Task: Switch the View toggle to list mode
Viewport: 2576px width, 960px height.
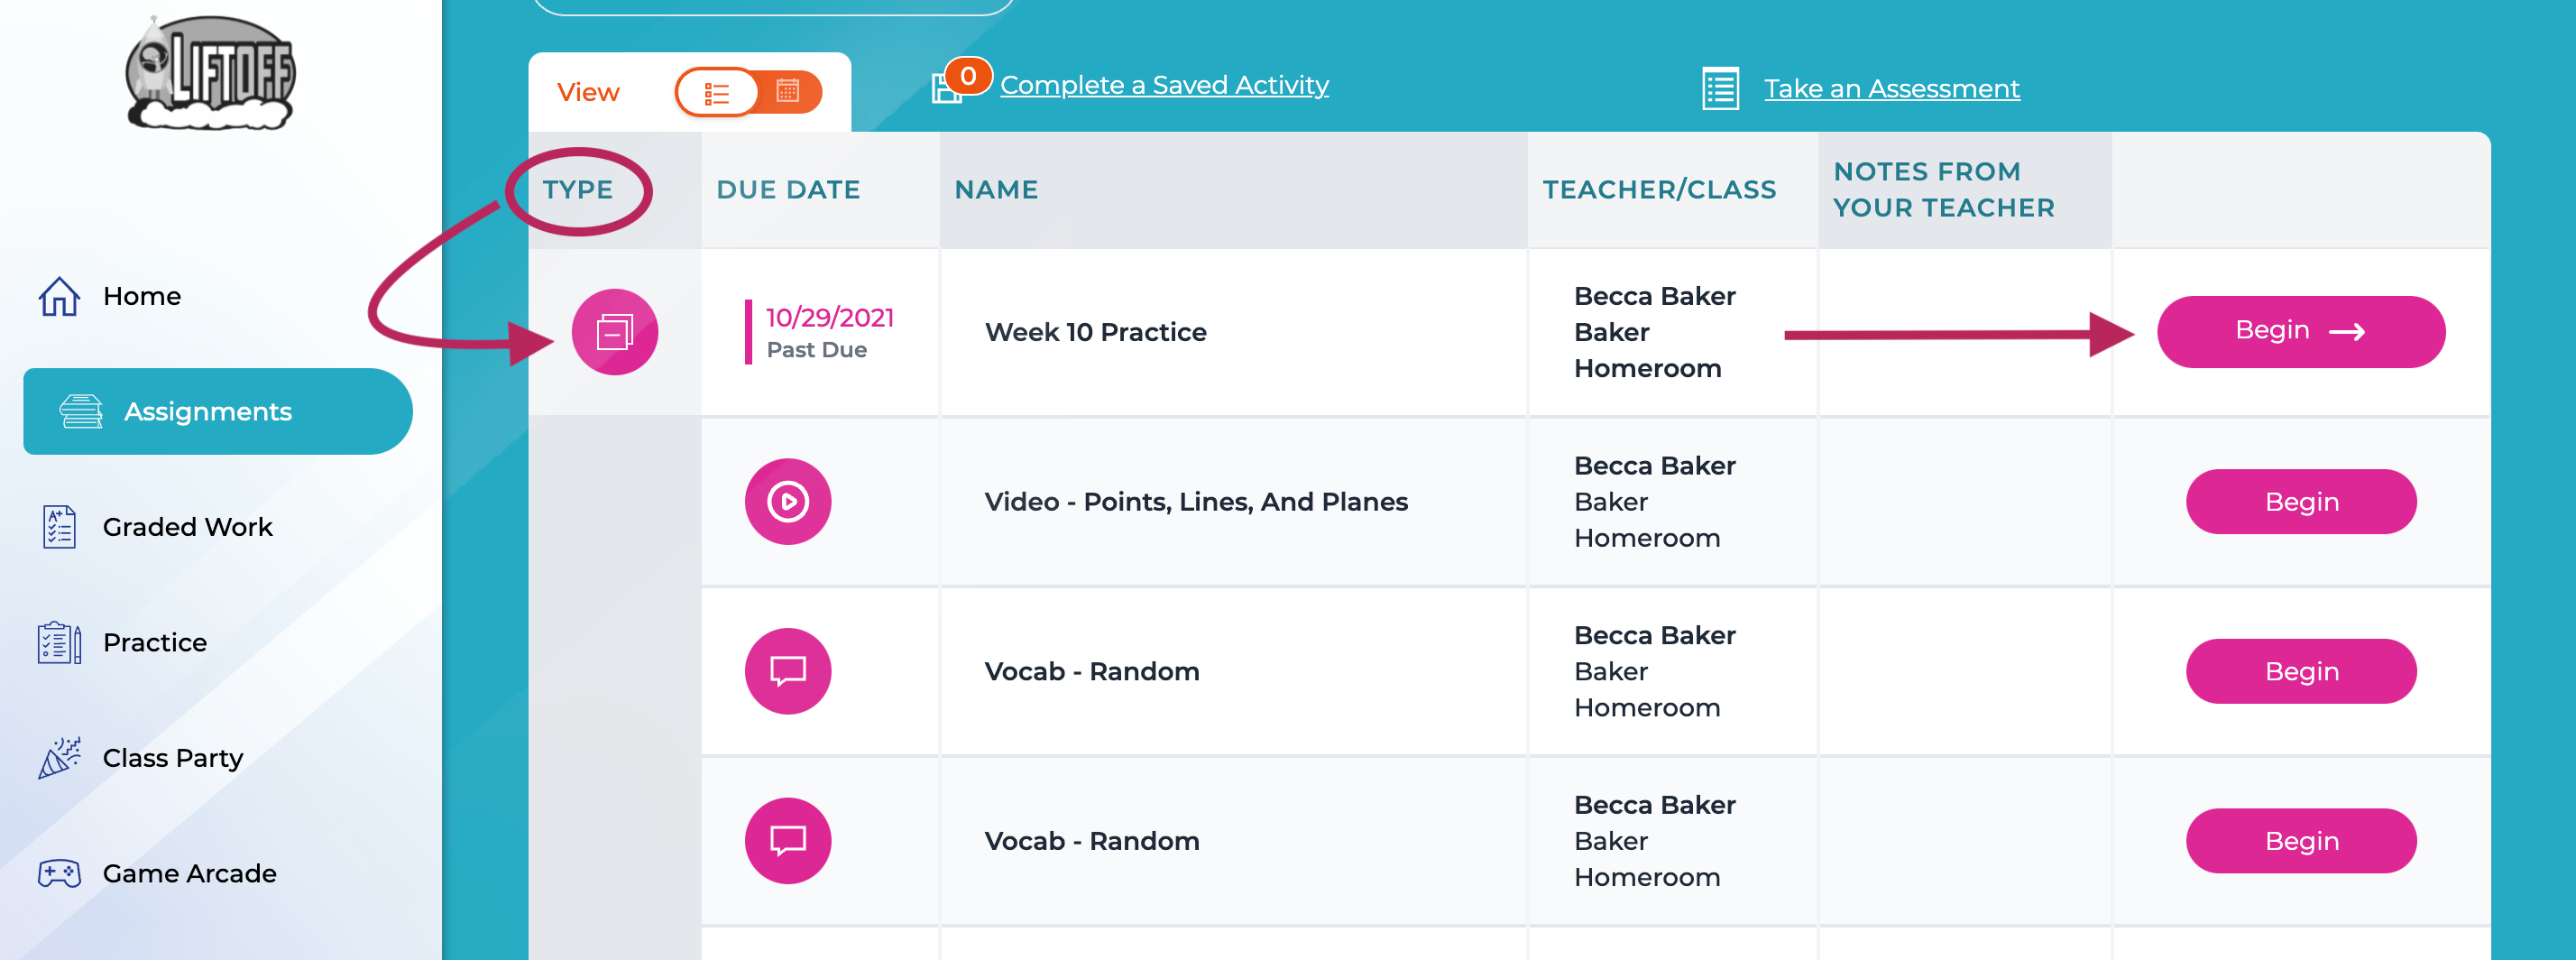Action: click(717, 93)
